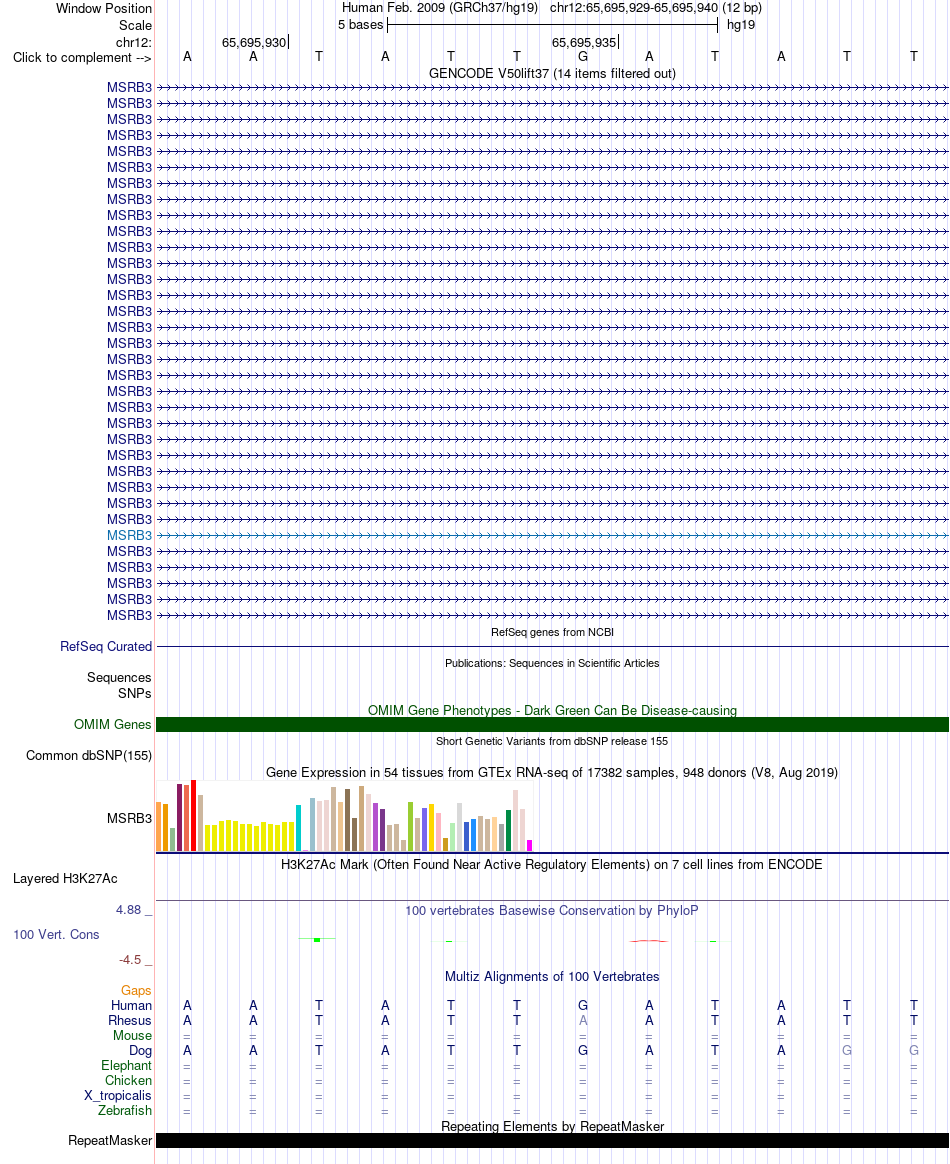Click the '5 bases' scale bar label

[361, 25]
